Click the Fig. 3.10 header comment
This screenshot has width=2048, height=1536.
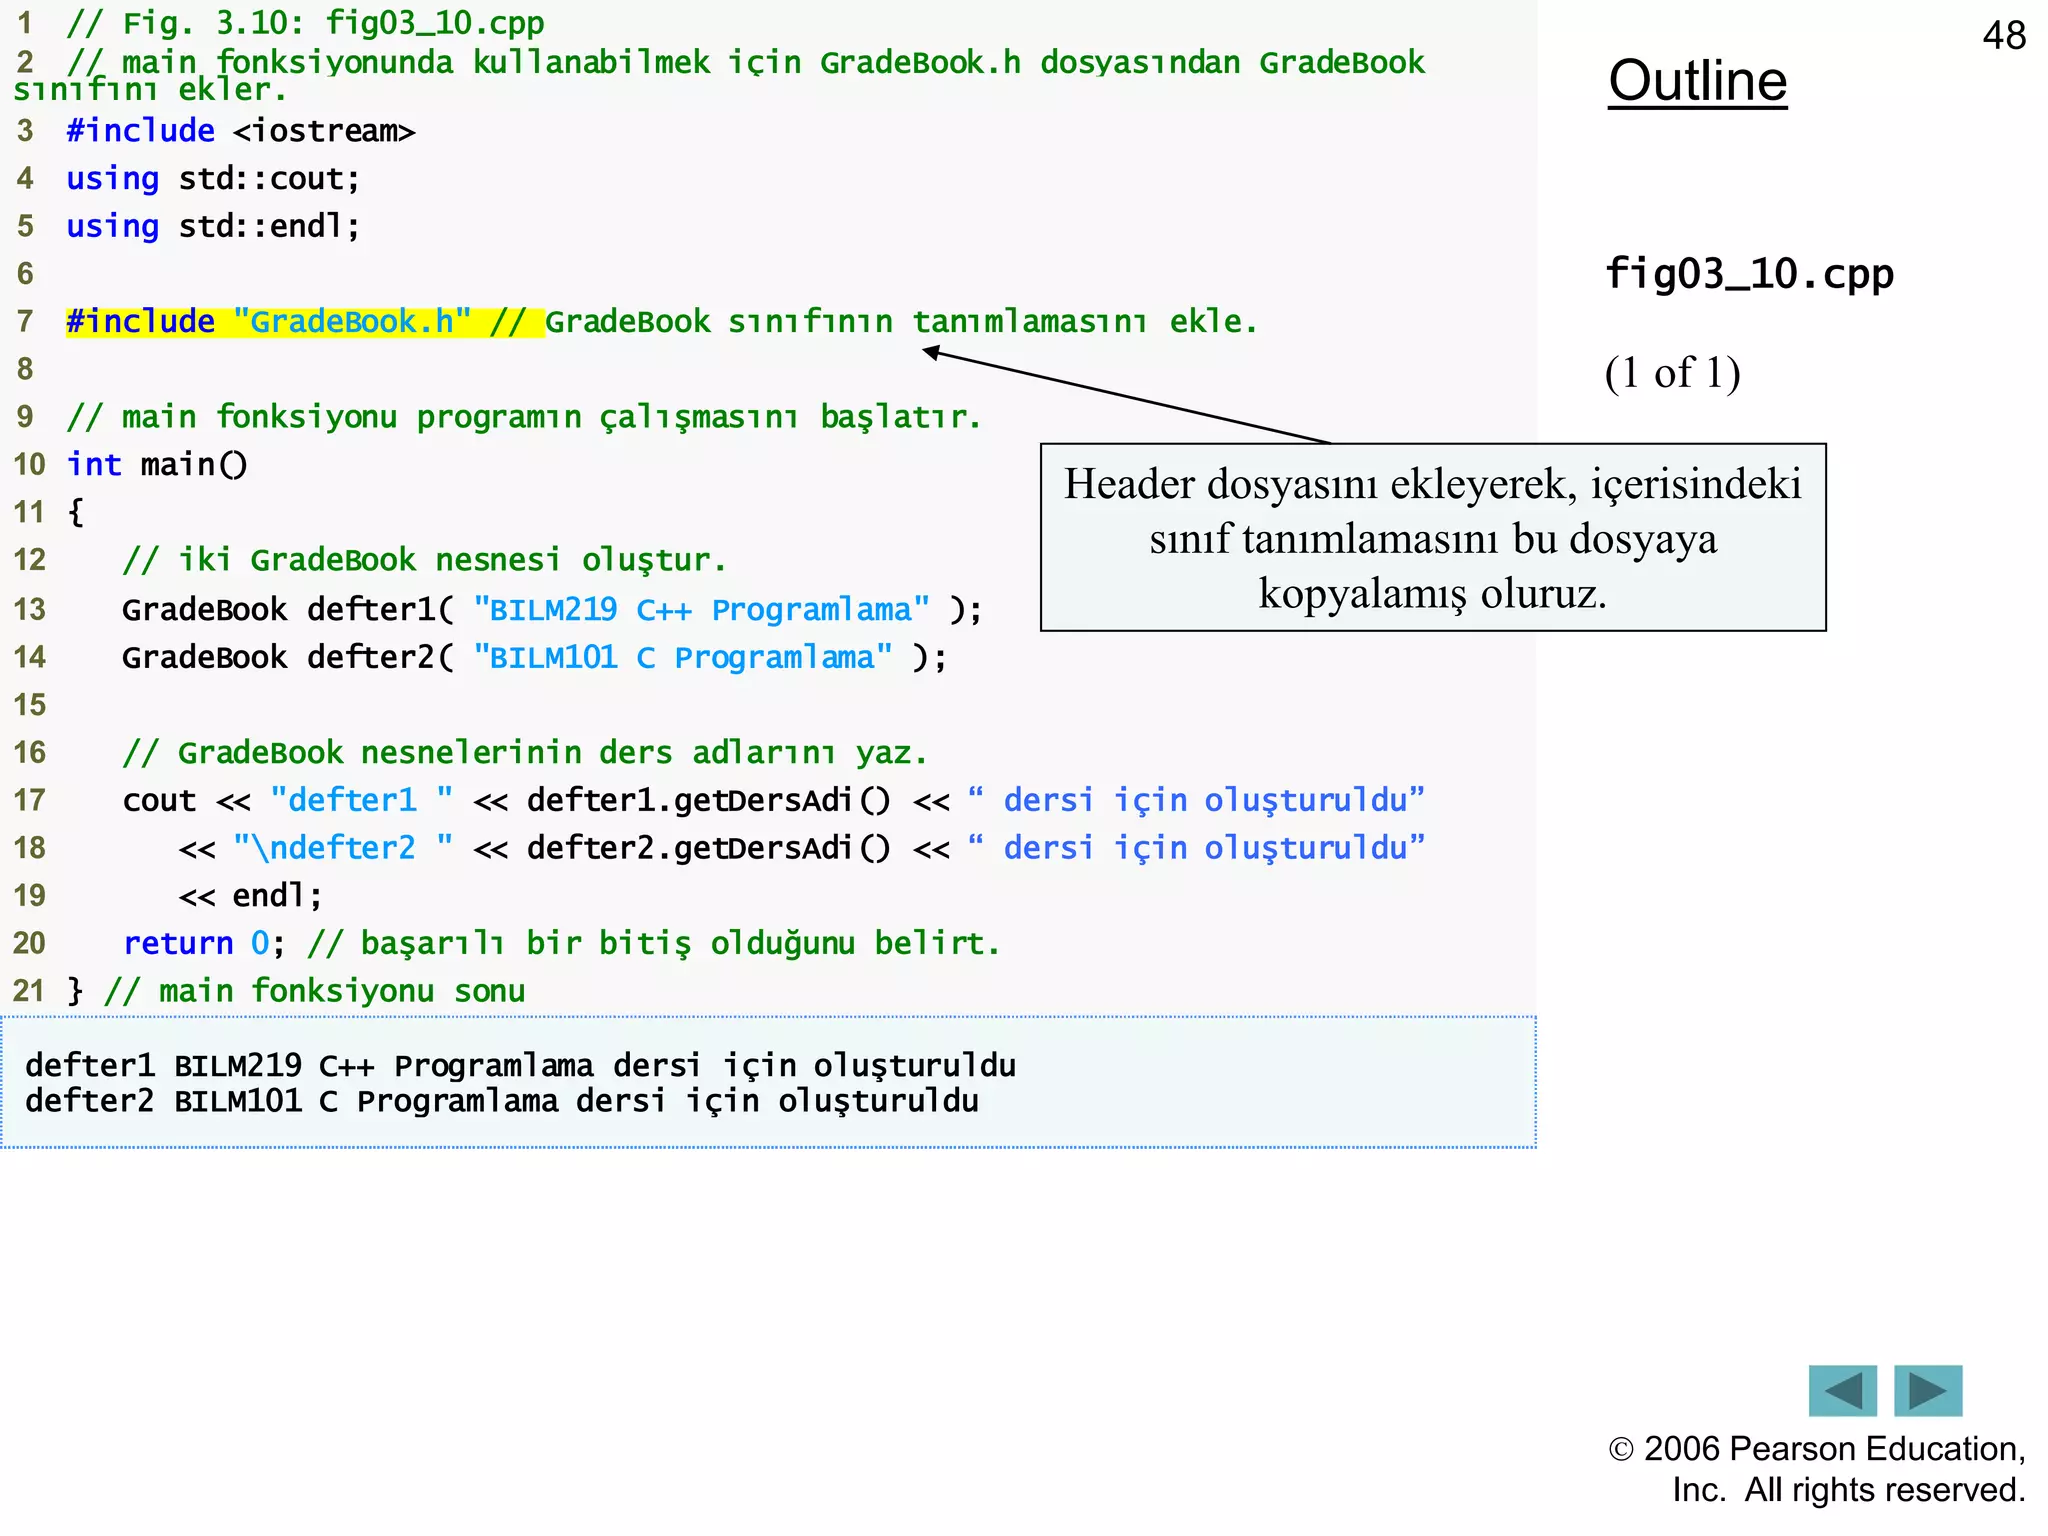click(x=306, y=23)
